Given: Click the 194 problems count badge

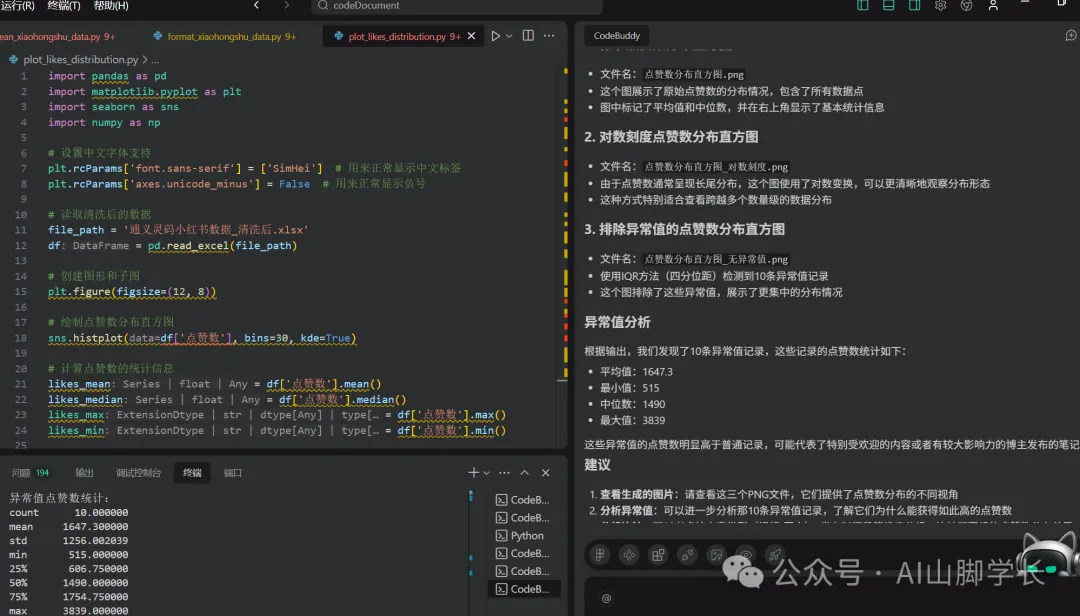Looking at the screenshot, I should 43,473.
